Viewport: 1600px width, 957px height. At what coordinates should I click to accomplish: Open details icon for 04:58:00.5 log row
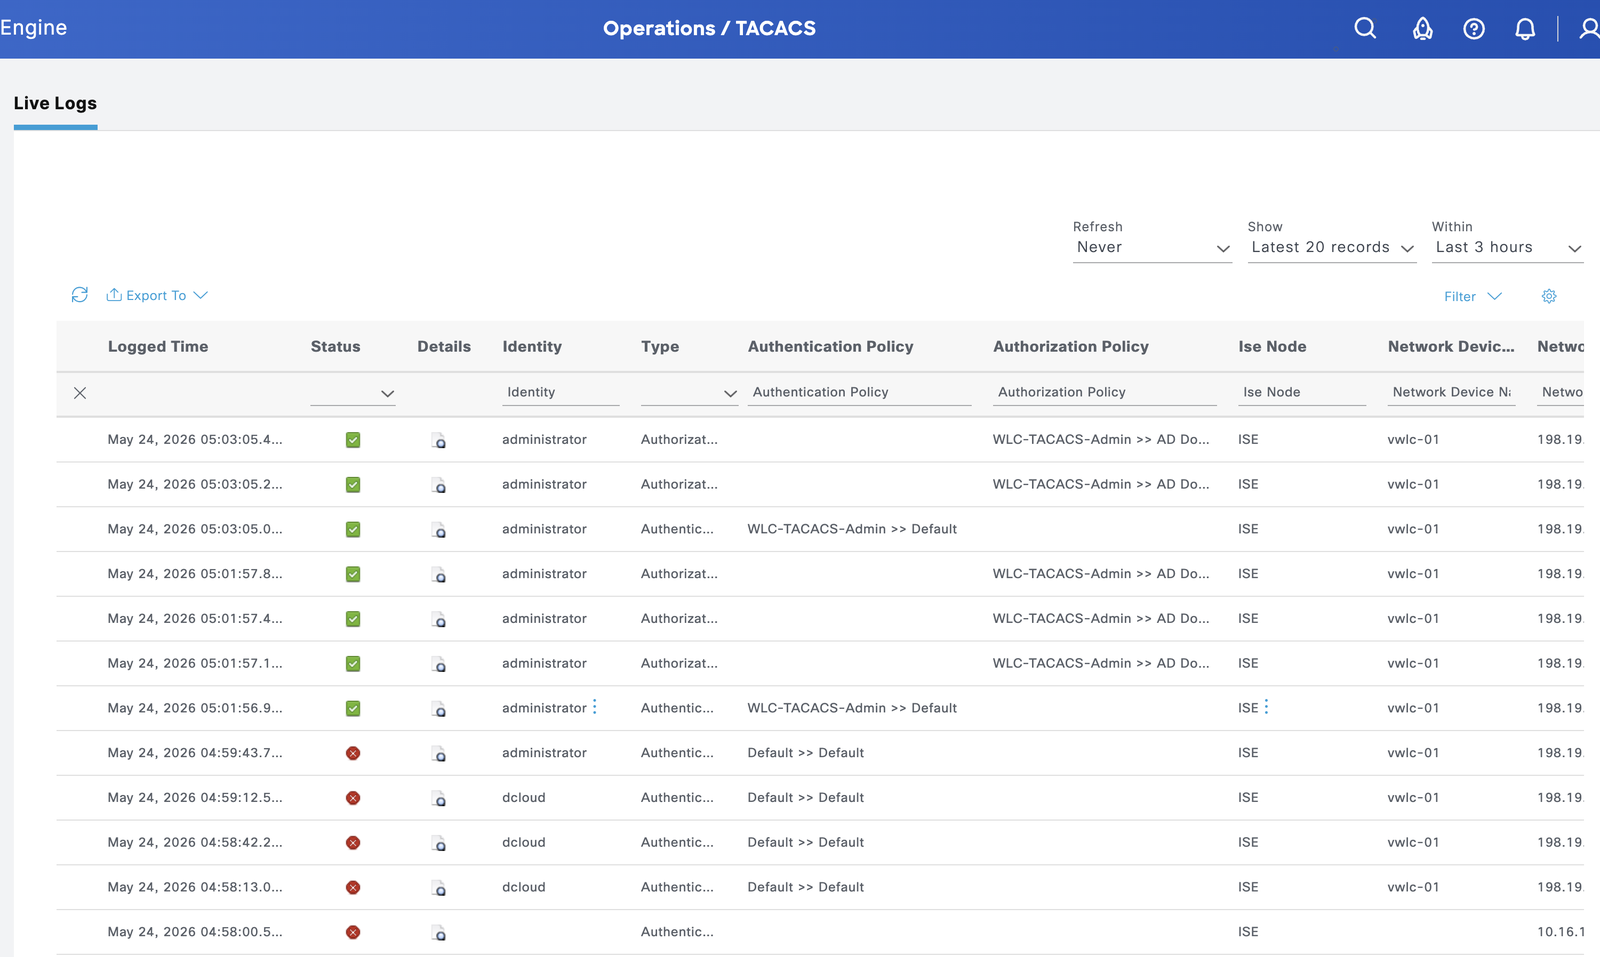[x=439, y=933]
